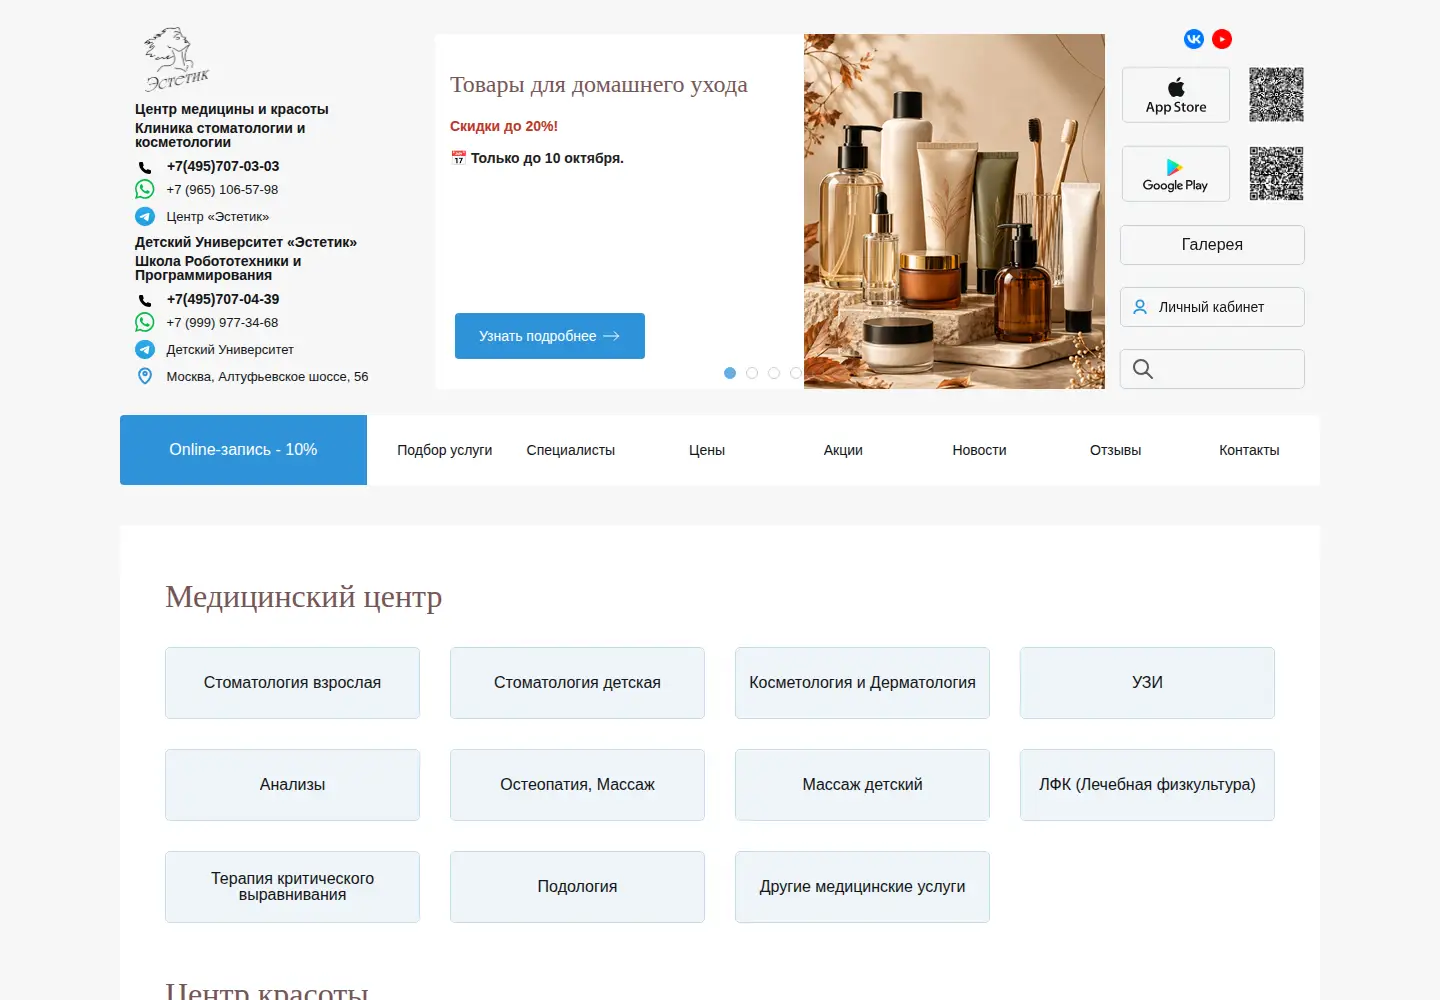Click address Москва, Алтуфьевское шоссе, 56
This screenshot has height=1000, width=1440.
267,377
